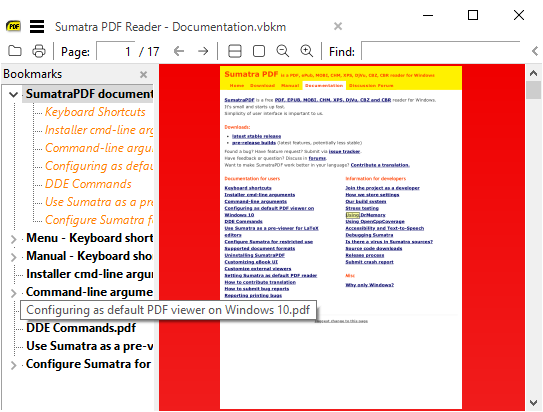The height and width of the screenshot is (412, 543).
Task: Zoom out with the magnifier minus icon
Action: 283,51
